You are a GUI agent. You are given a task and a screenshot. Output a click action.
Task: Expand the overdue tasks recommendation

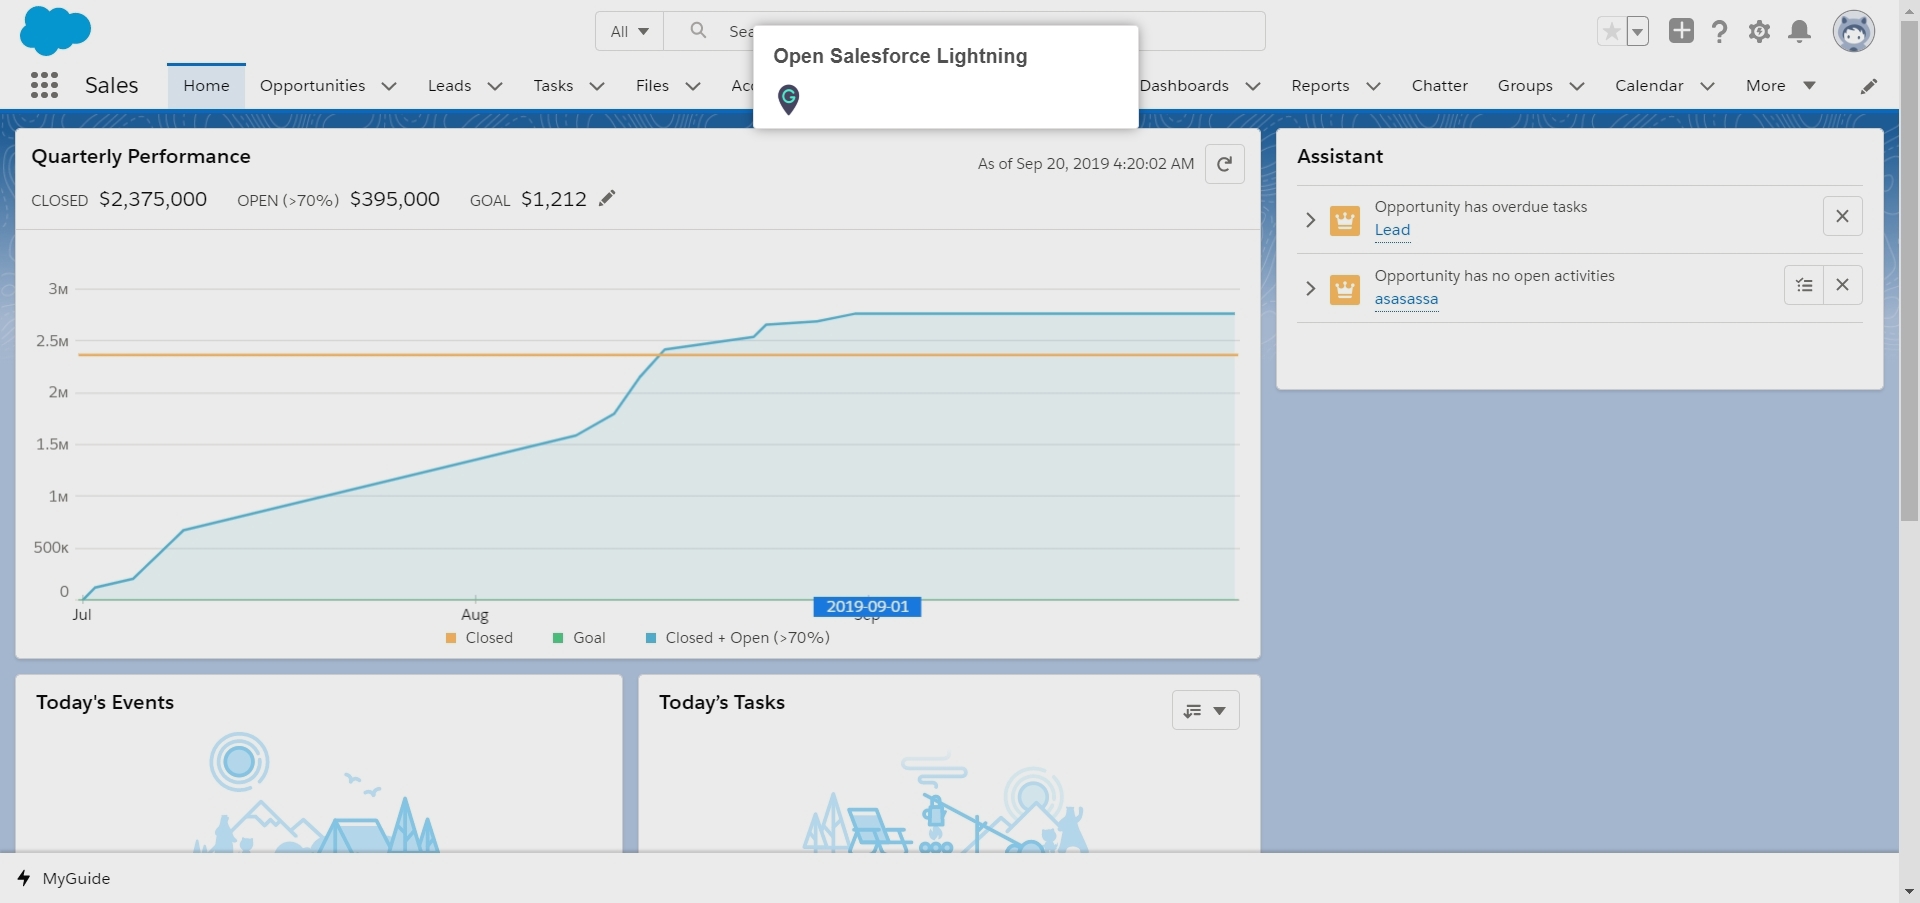coord(1310,219)
